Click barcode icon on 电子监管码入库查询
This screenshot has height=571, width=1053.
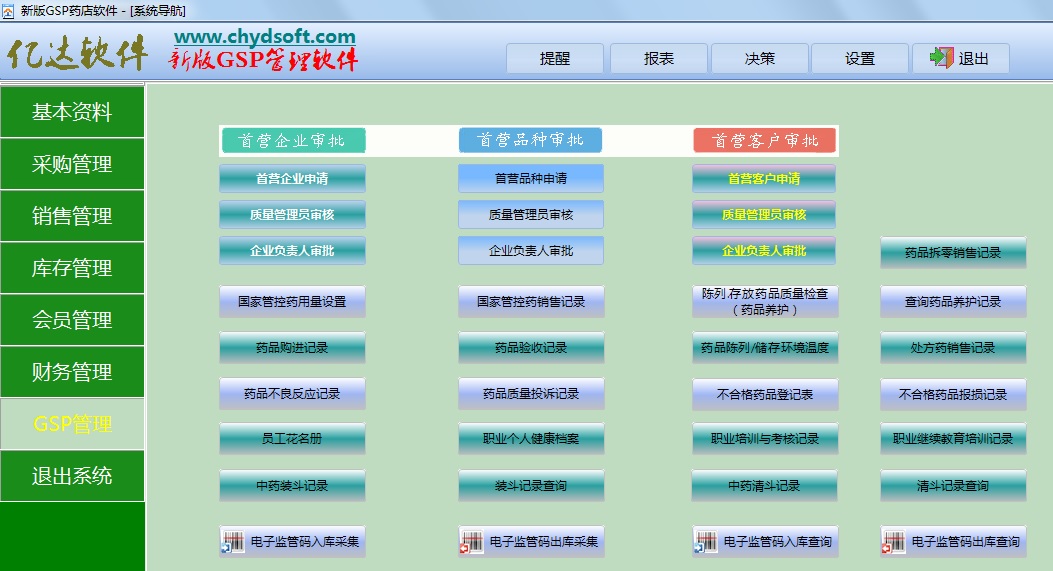706,541
